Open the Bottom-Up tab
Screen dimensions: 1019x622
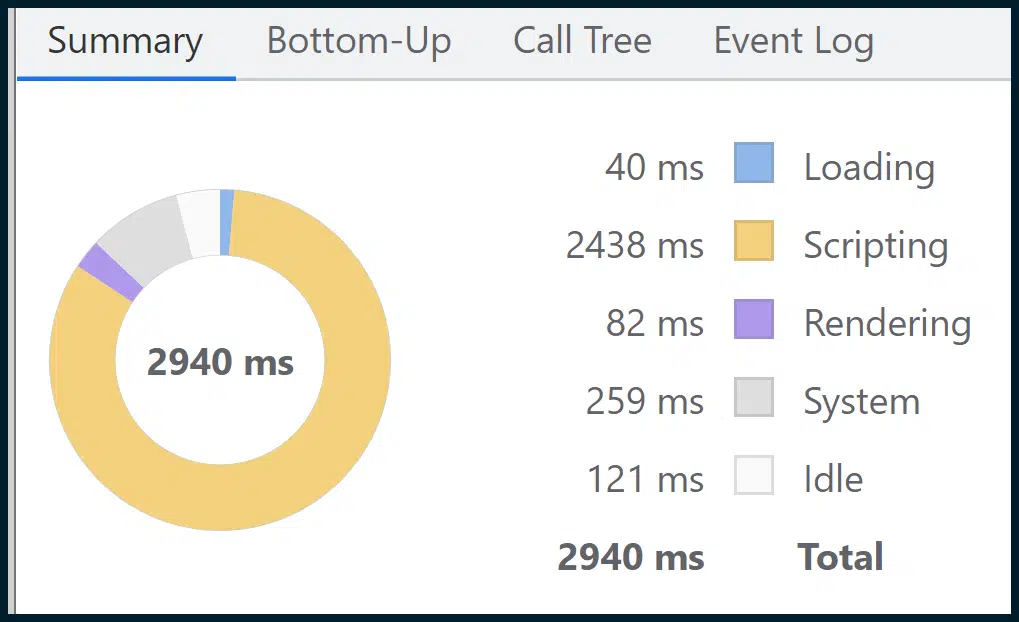click(x=359, y=42)
